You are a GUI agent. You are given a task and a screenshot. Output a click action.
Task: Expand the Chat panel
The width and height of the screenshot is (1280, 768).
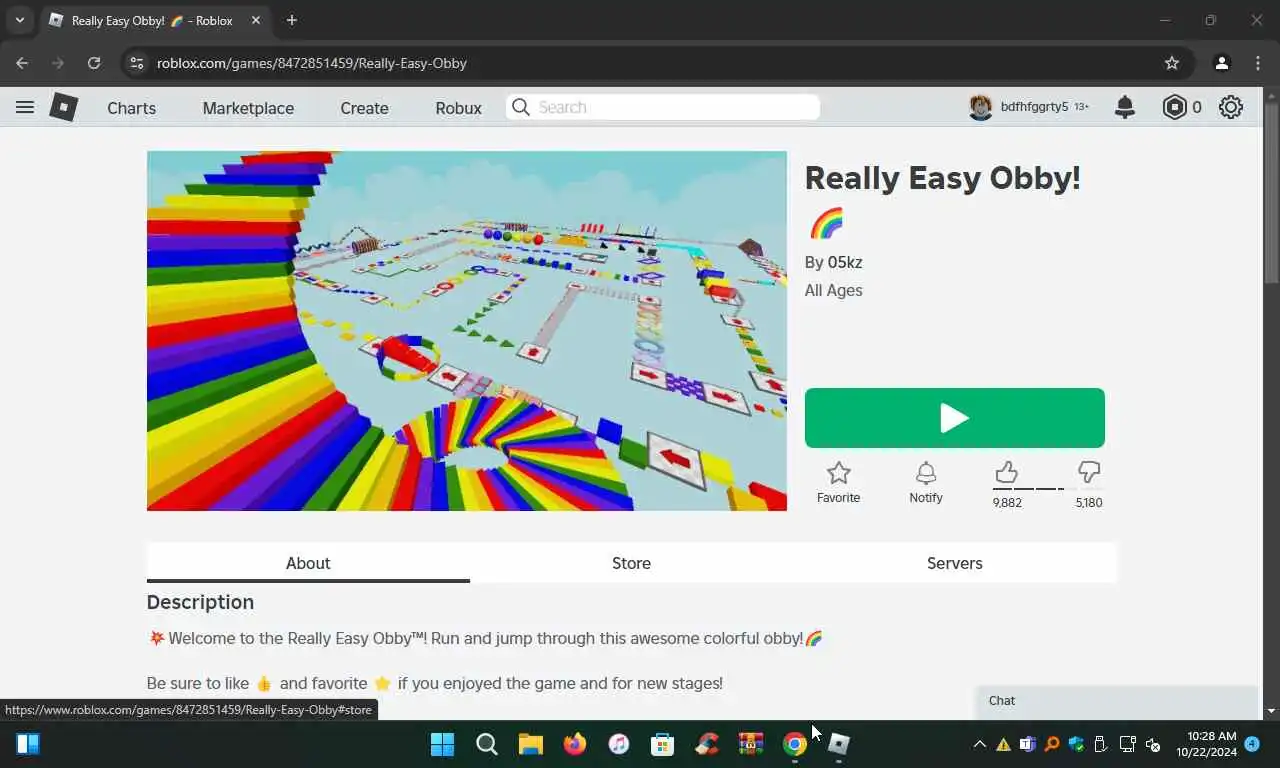pos(1117,701)
